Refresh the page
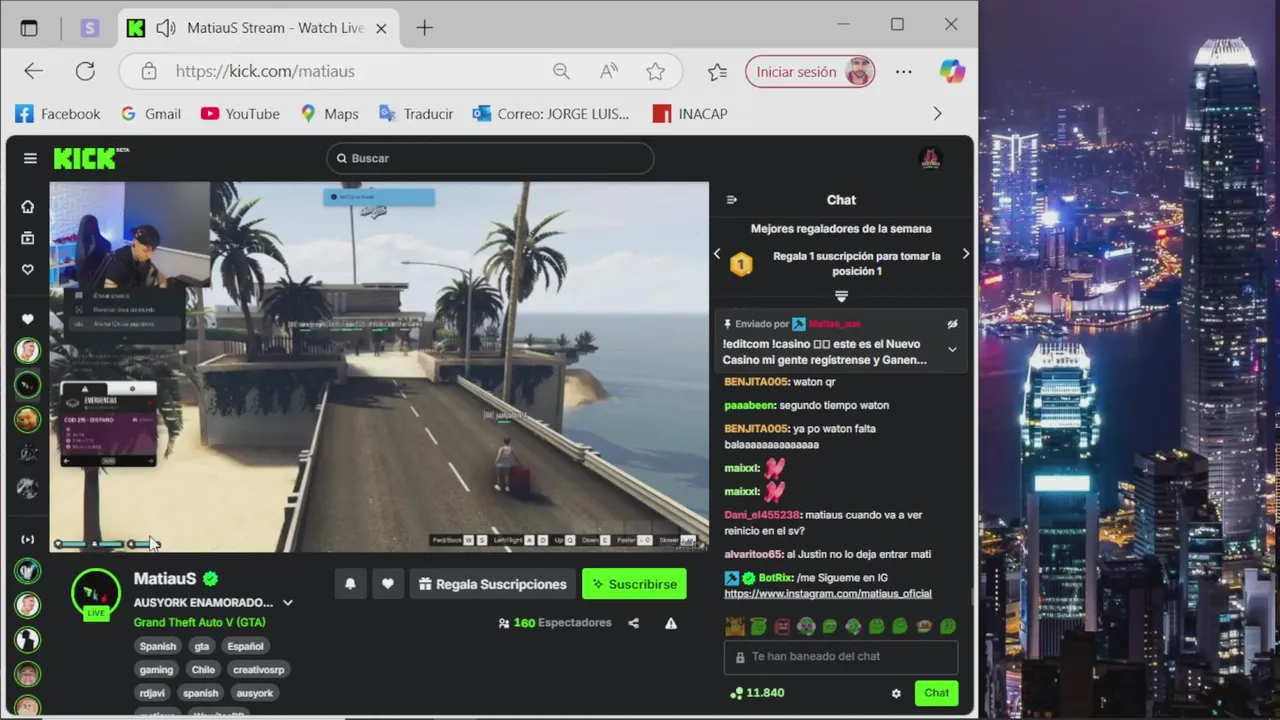This screenshot has height=720, width=1280. [x=85, y=71]
